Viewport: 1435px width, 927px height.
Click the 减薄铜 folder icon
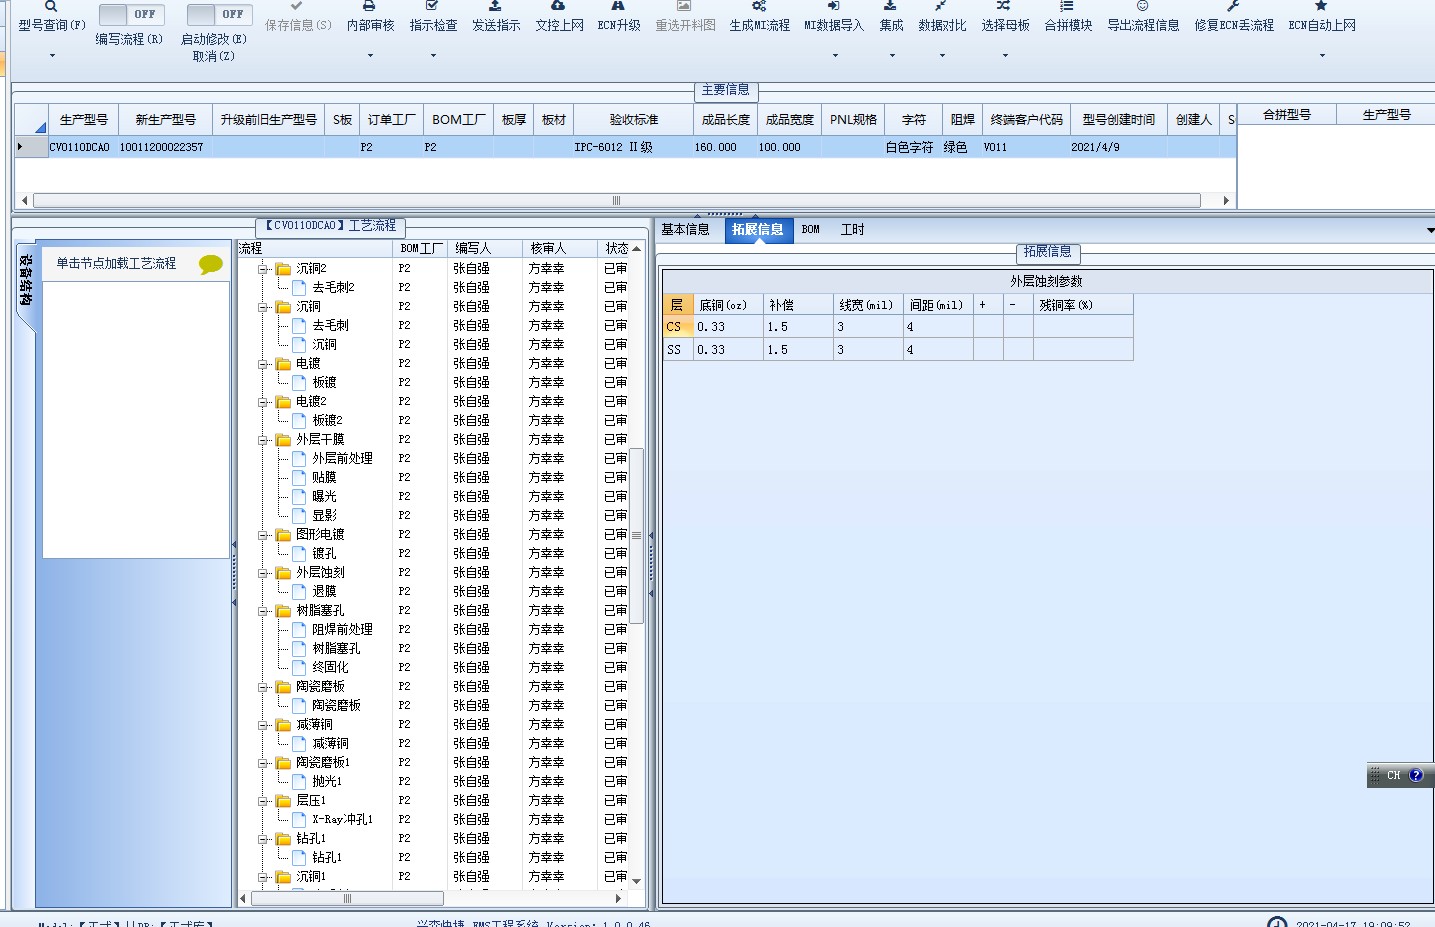coord(283,725)
